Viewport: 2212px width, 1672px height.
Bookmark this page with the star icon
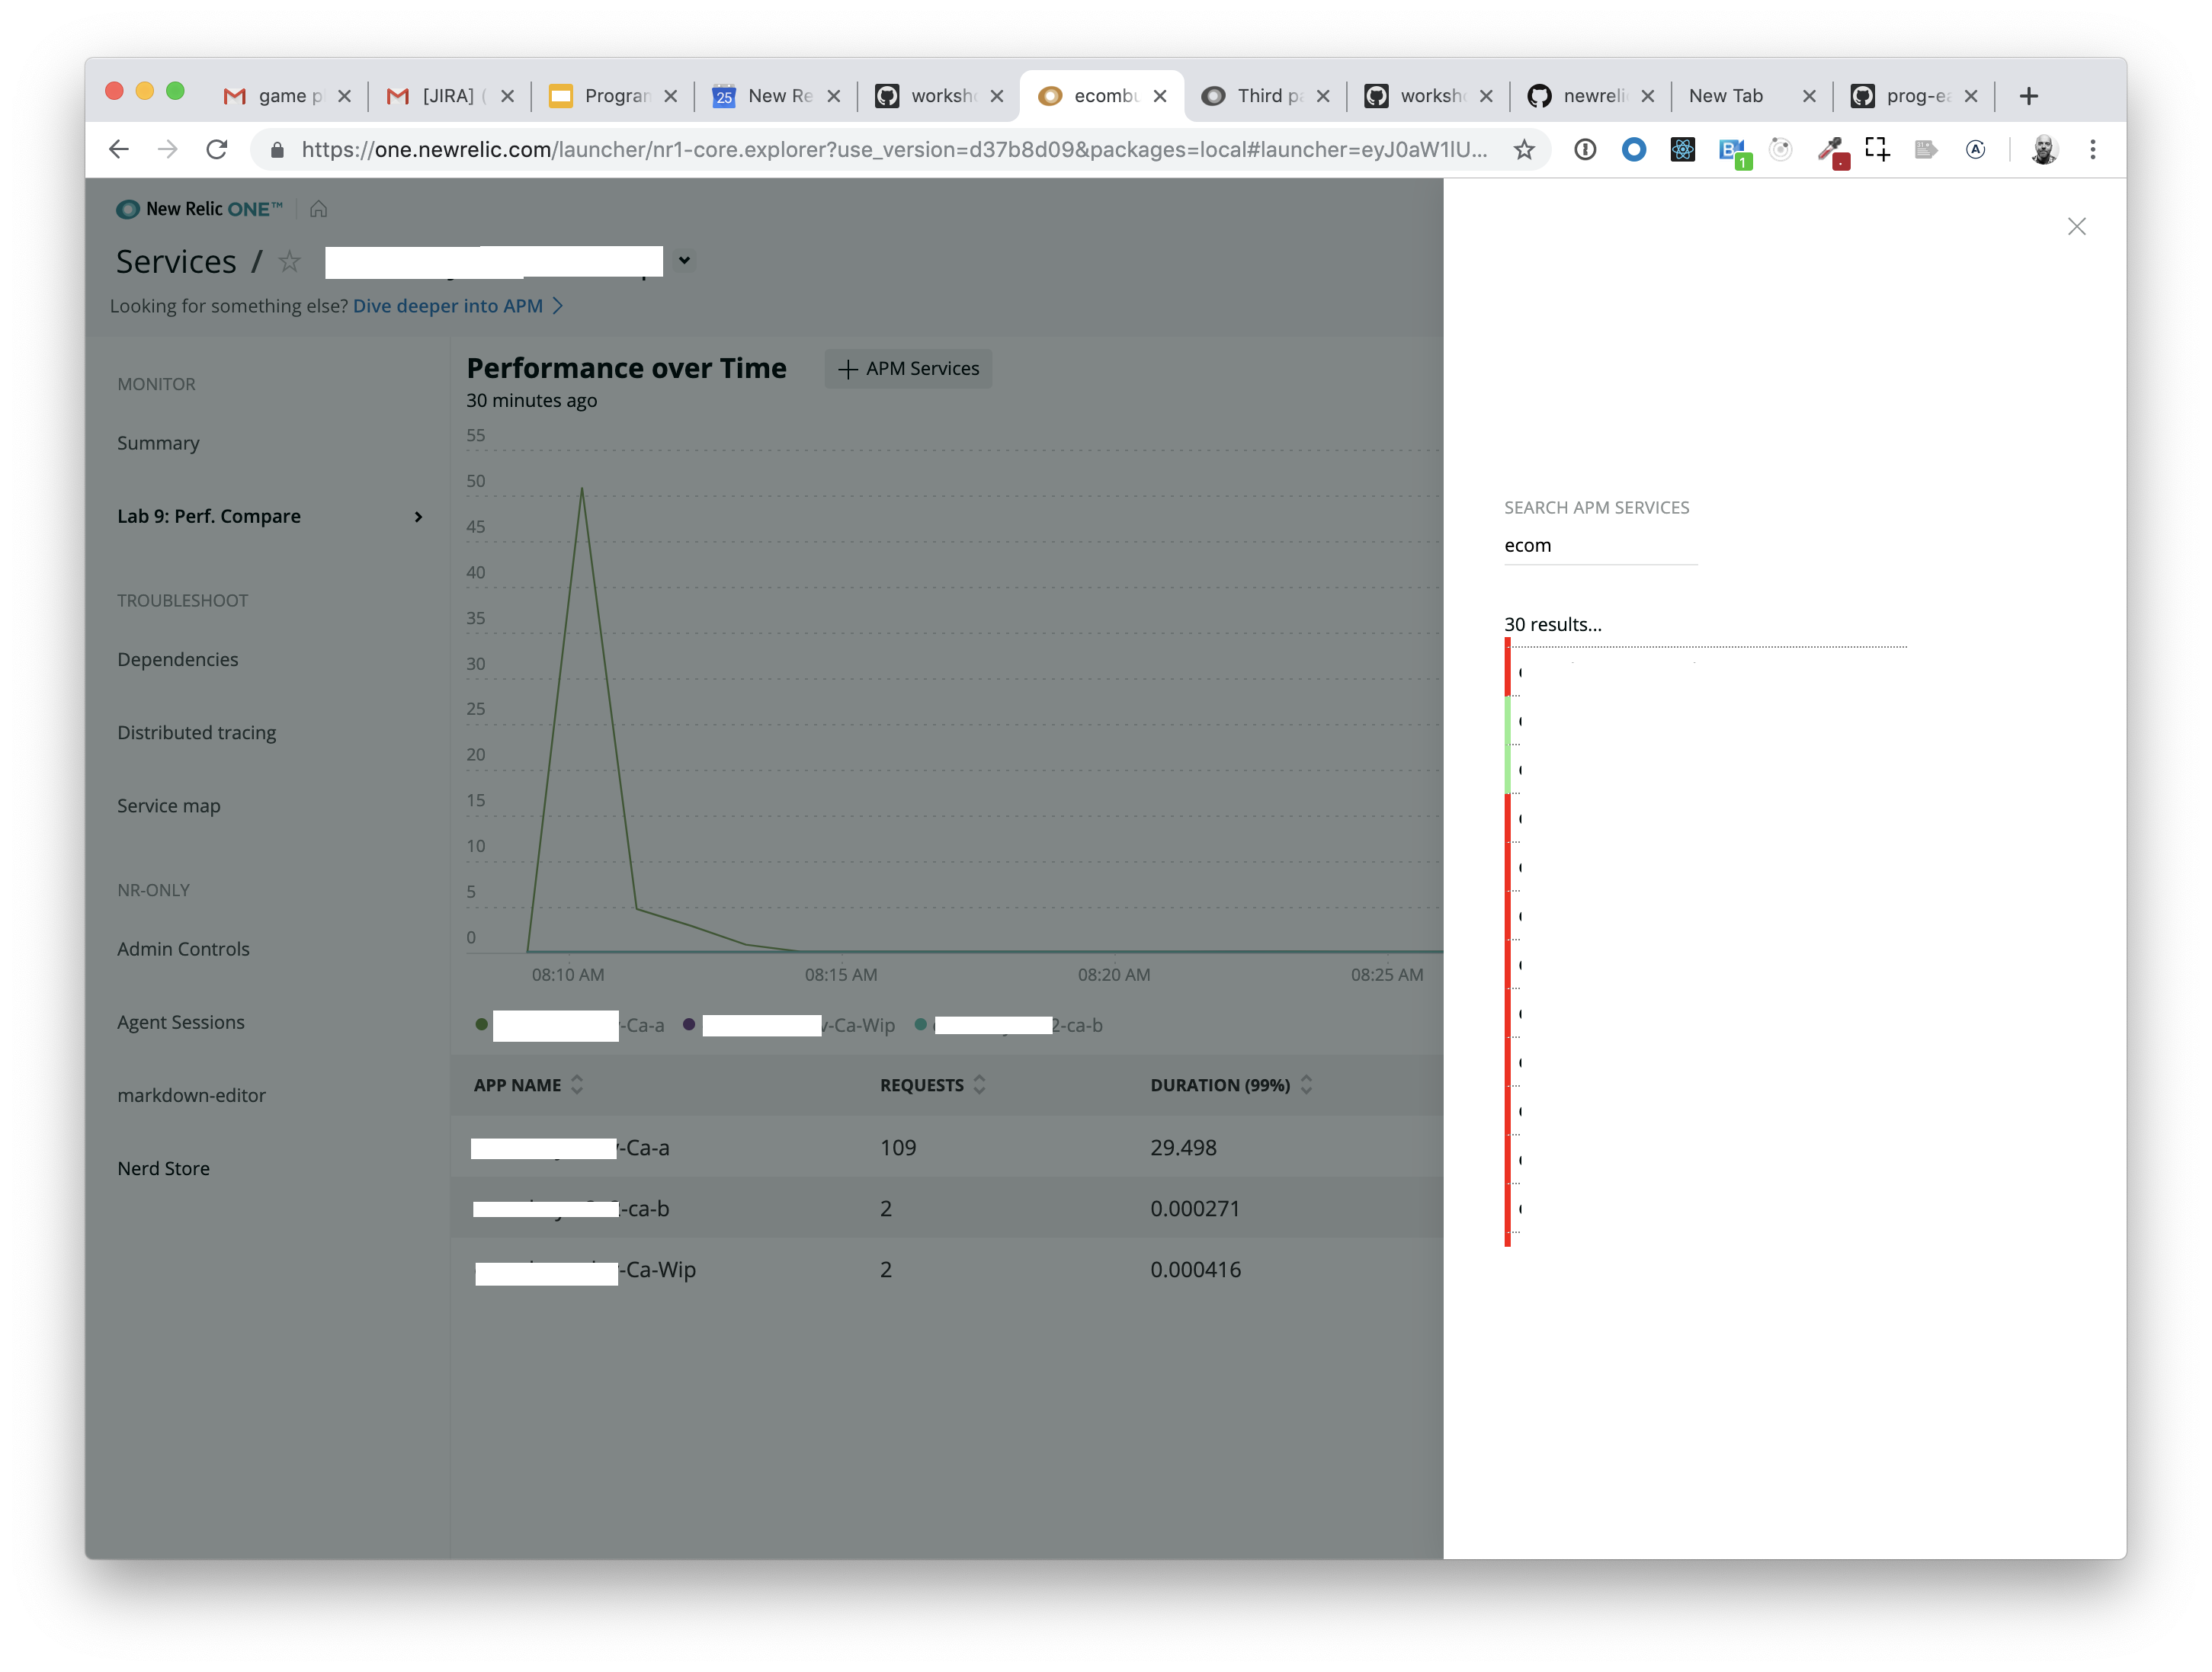pos(1523,150)
